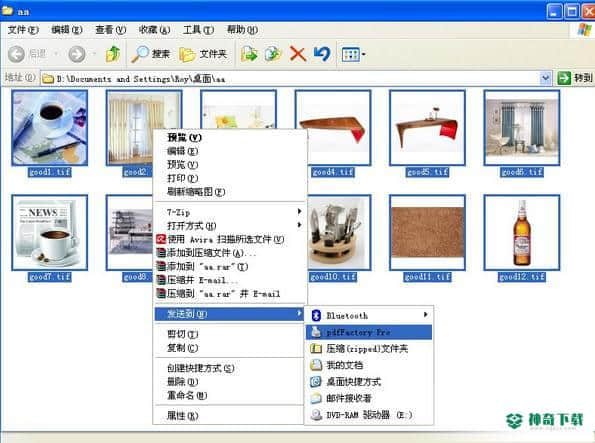The image size is (595, 443).
Task: Open the Views button dropdown arrow
Action: click(x=364, y=55)
